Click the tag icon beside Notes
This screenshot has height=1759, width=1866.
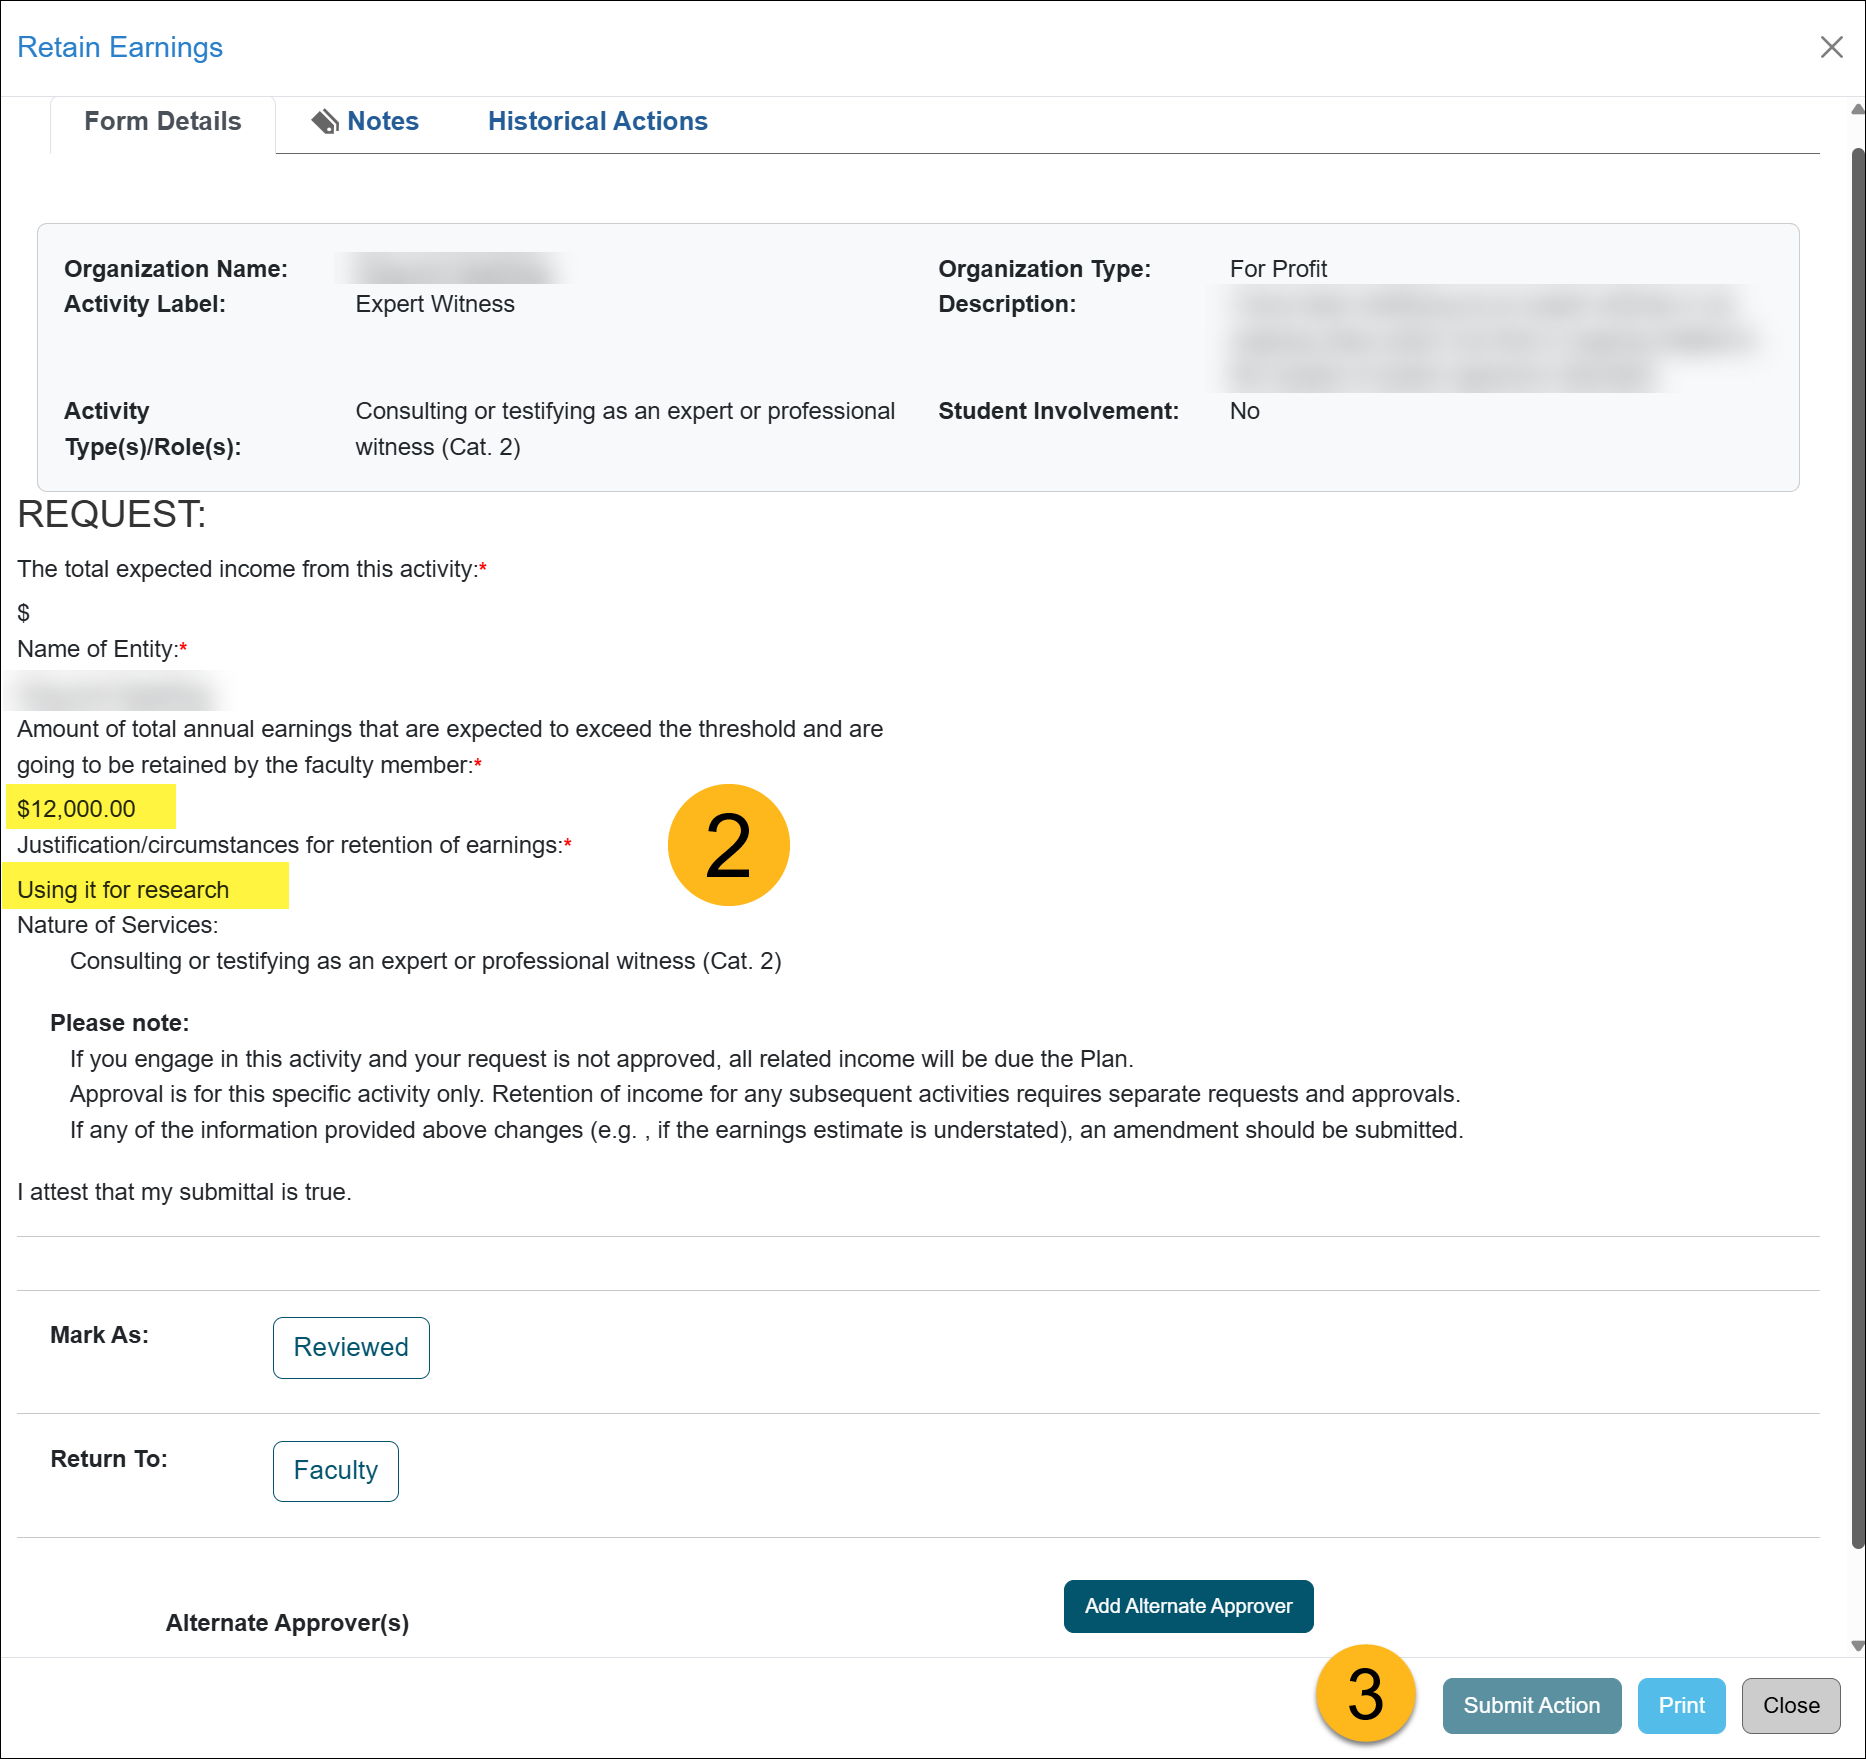(325, 122)
